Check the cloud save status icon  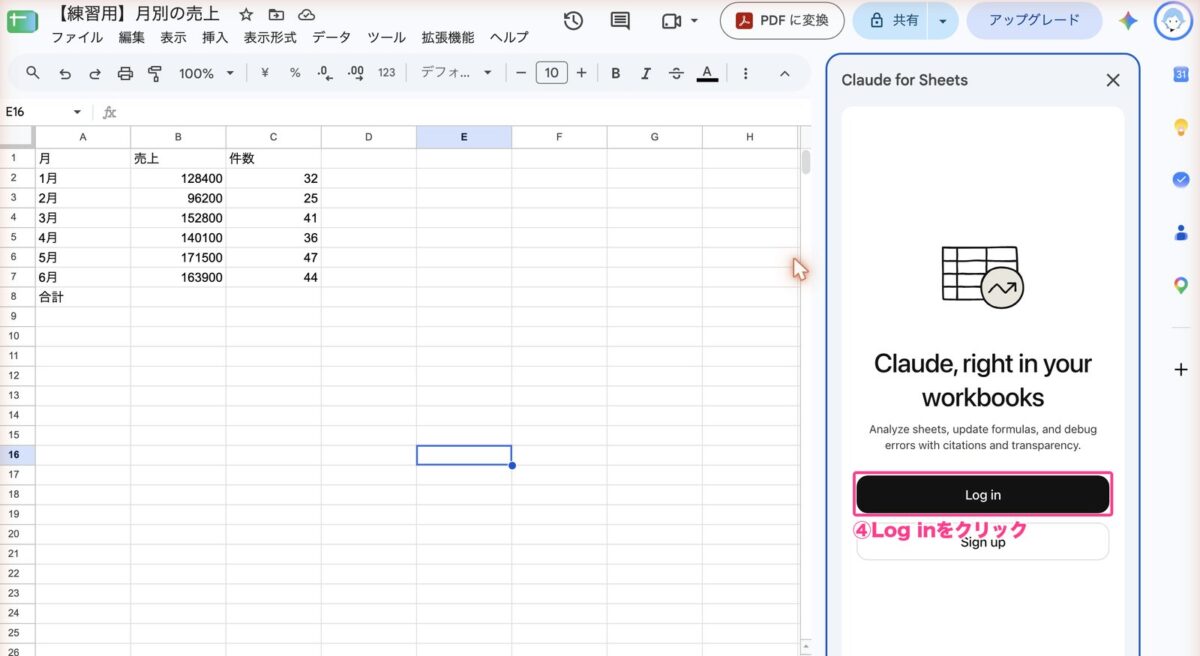click(307, 16)
